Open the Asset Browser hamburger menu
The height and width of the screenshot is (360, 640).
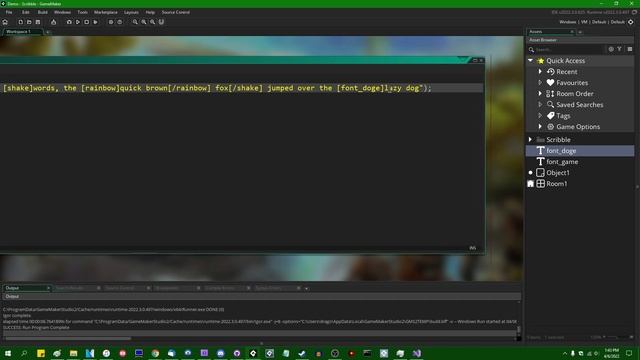[630, 49]
